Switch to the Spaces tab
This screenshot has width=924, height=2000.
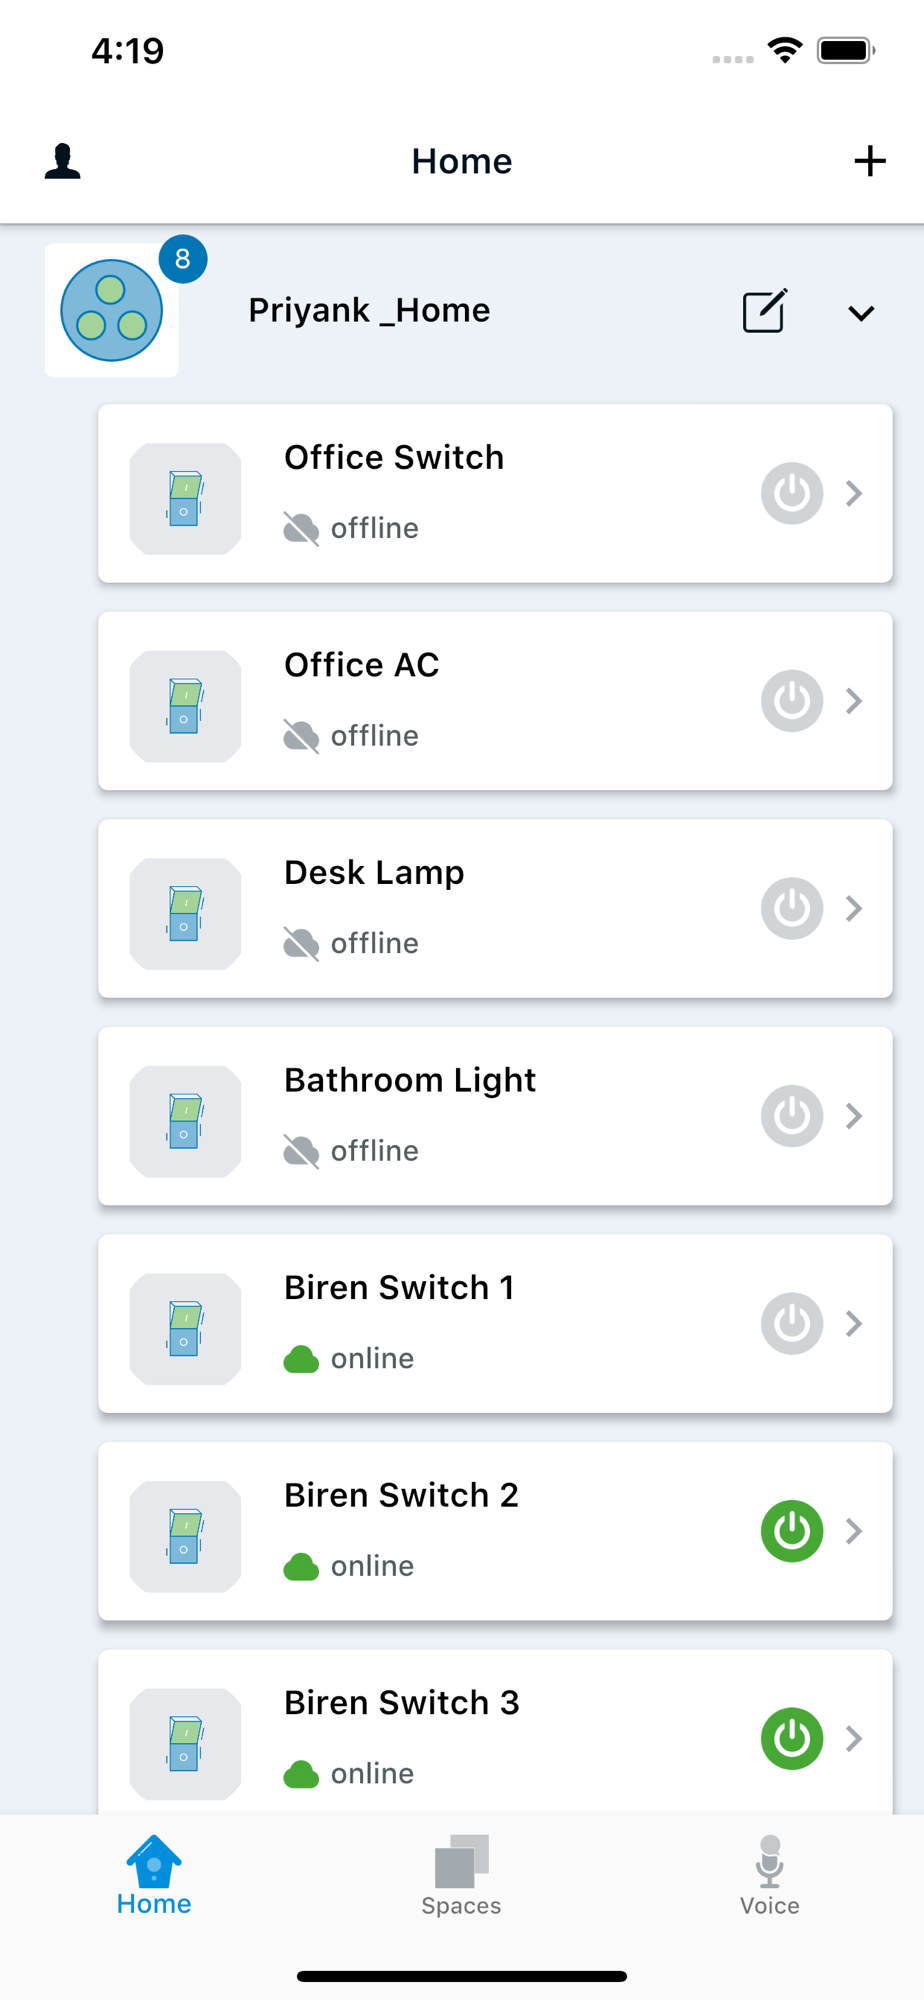pos(461,1875)
